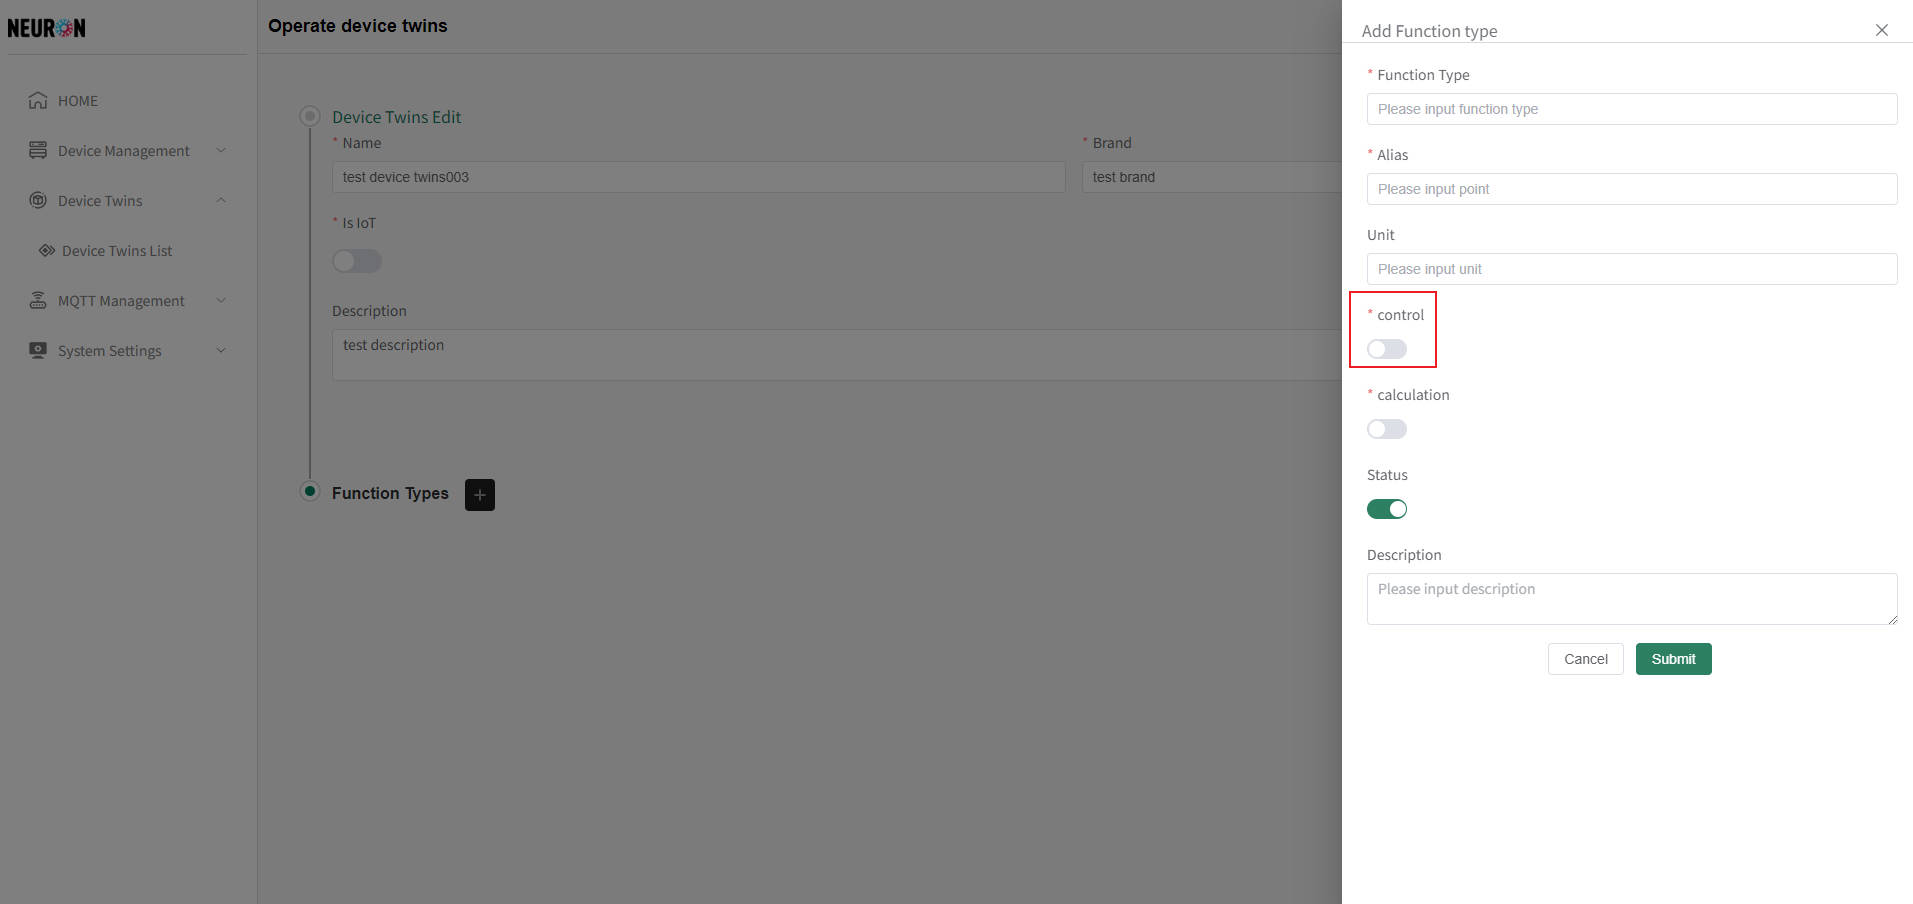Image resolution: width=1913 pixels, height=904 pixels.
Task: Click the Alias input field
Action: coord(1631,189)
